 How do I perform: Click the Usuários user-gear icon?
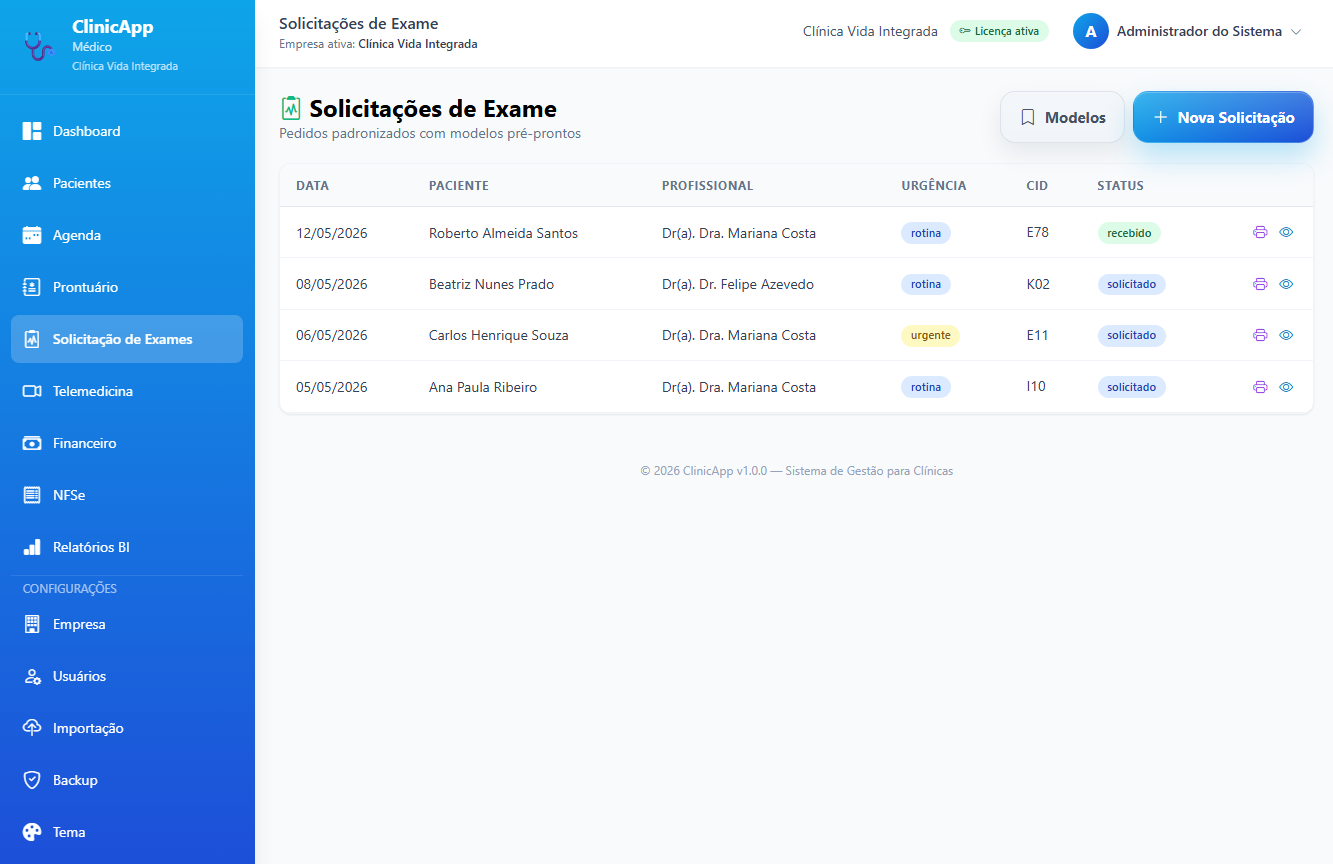click(32, 676)
